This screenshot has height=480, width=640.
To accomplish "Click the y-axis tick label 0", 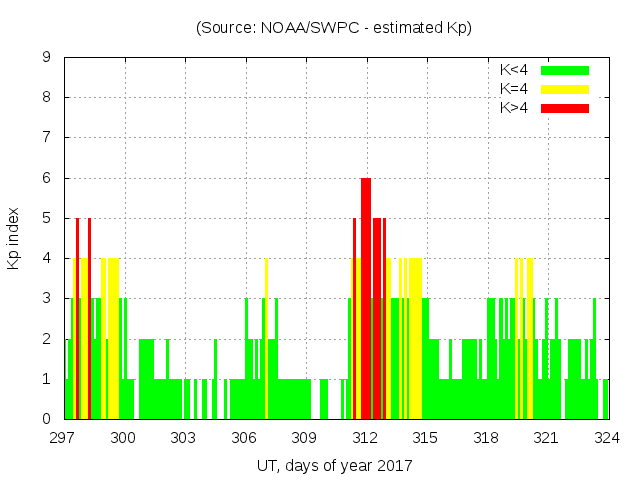I will click(47, 419).
